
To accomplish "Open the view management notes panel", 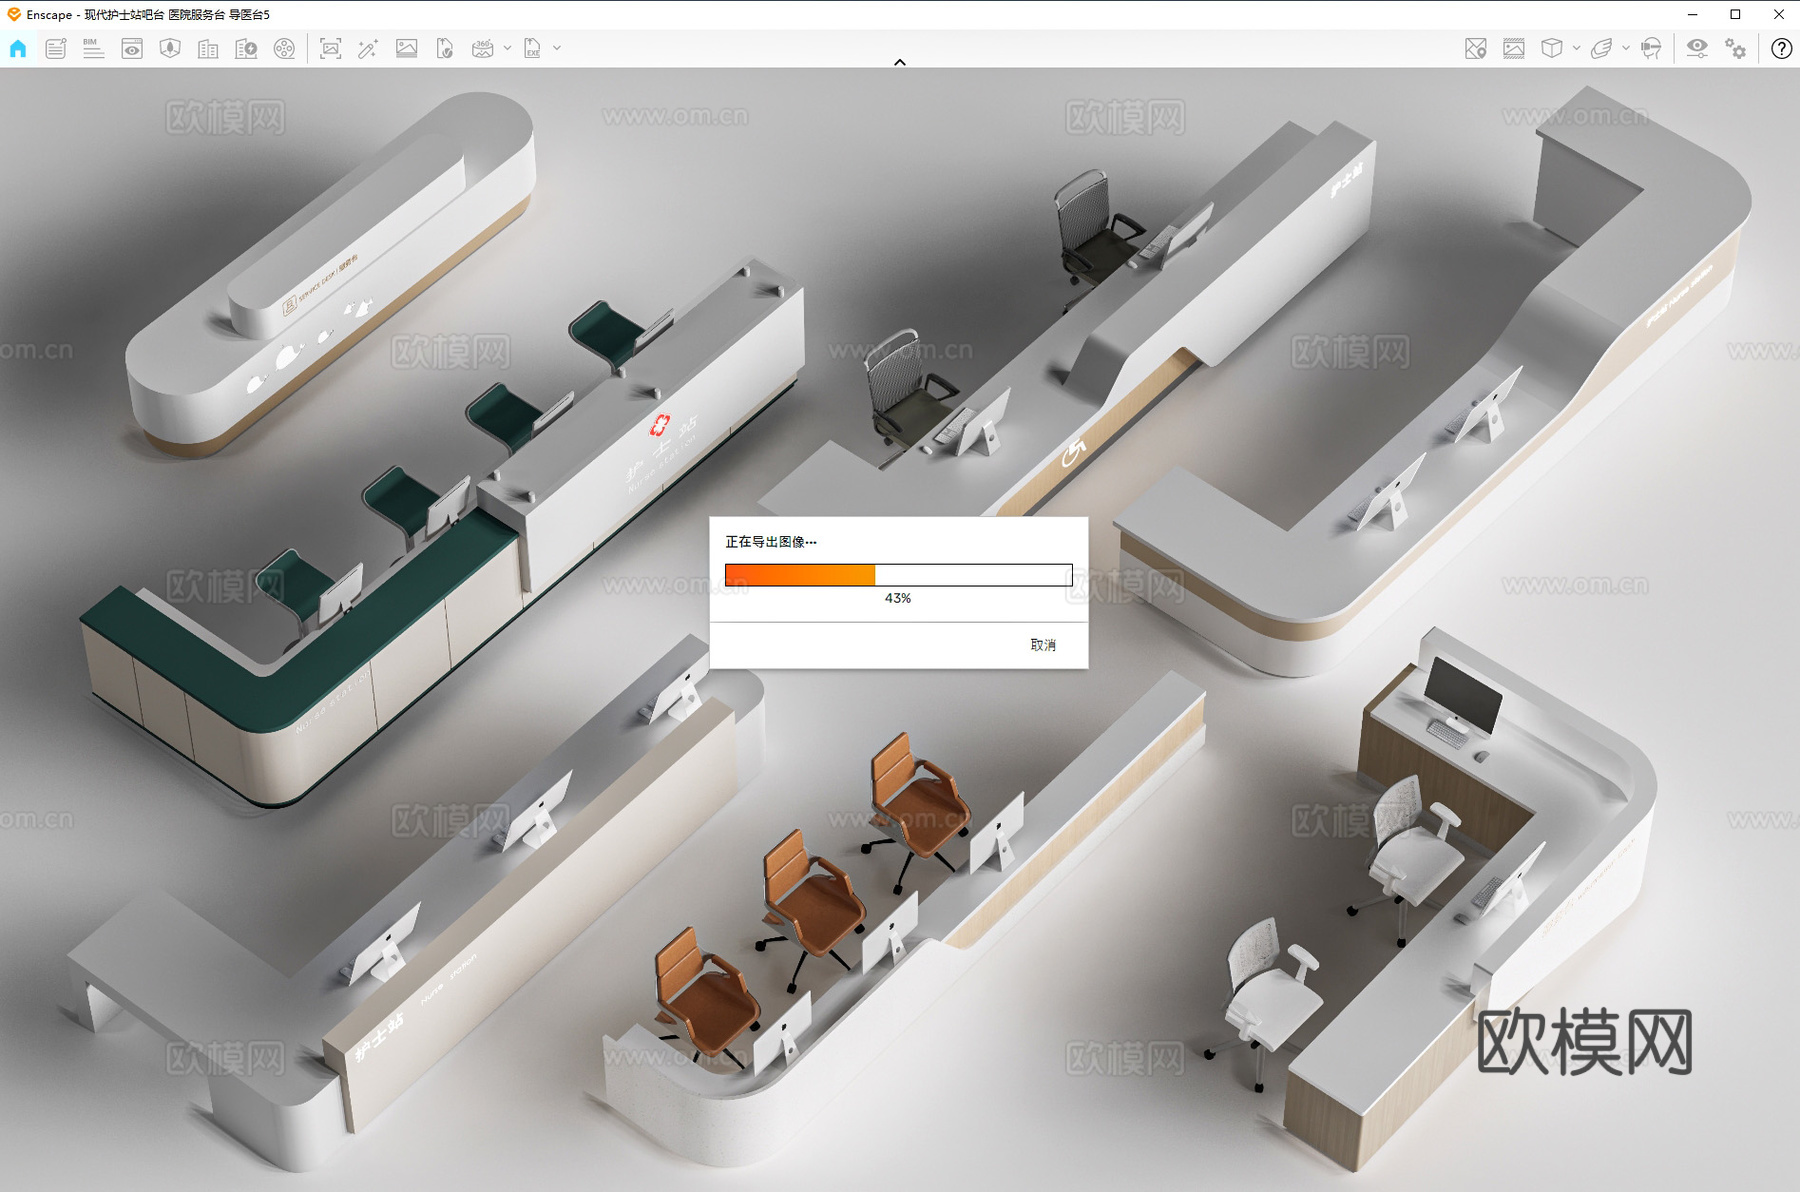I will point(56,48).
